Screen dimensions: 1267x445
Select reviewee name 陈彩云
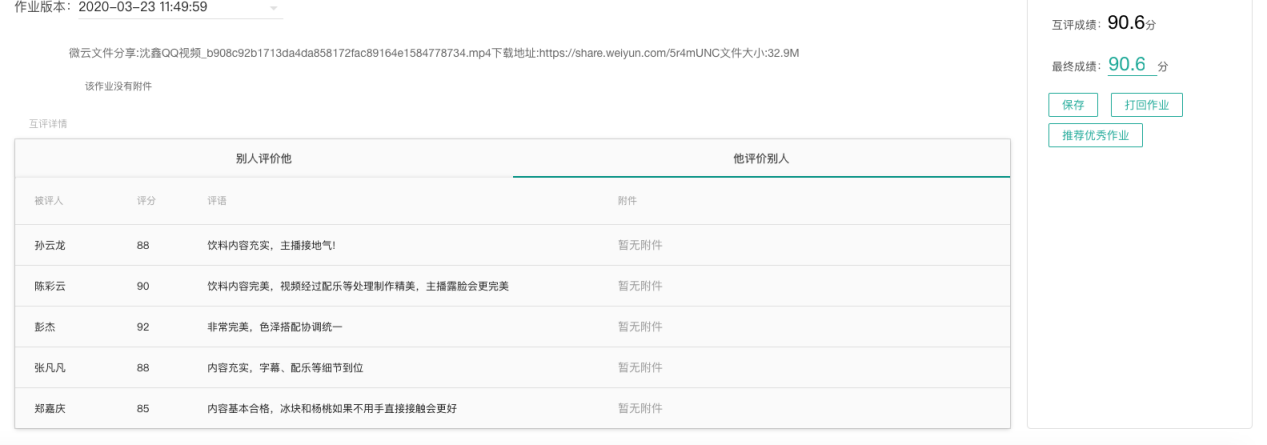point(51,286)
